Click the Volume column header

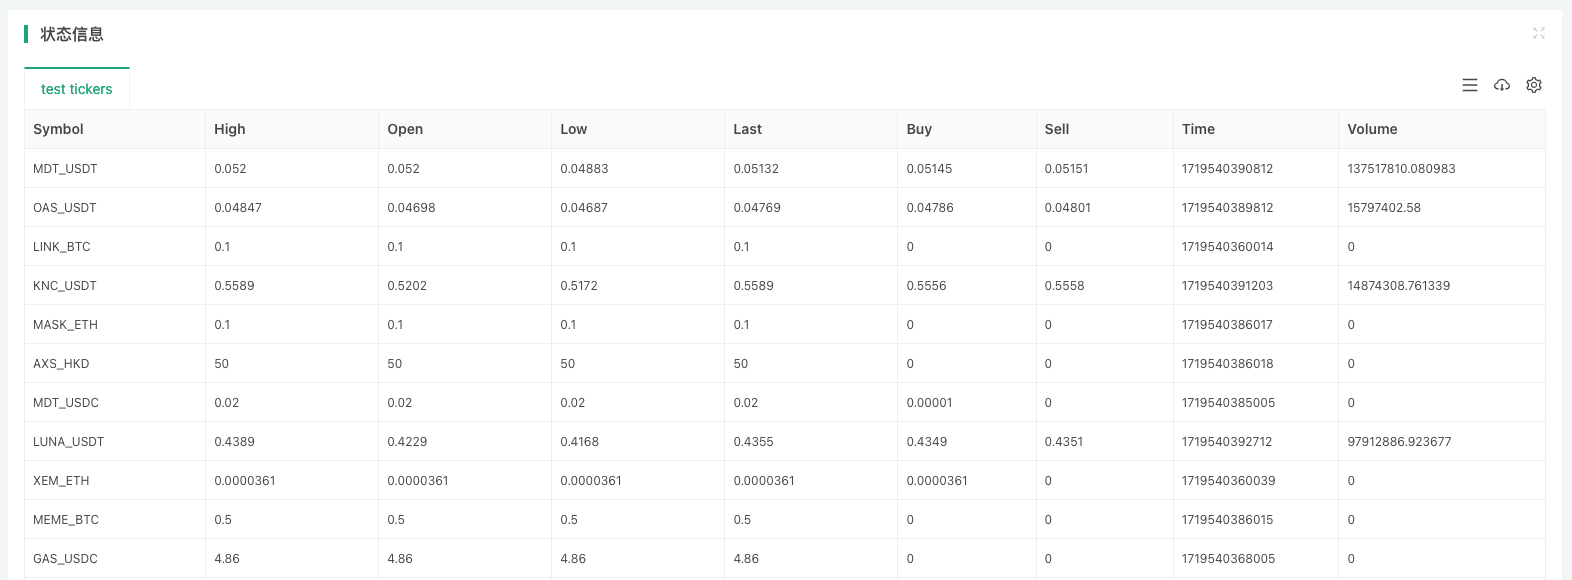coord(1371,129)
